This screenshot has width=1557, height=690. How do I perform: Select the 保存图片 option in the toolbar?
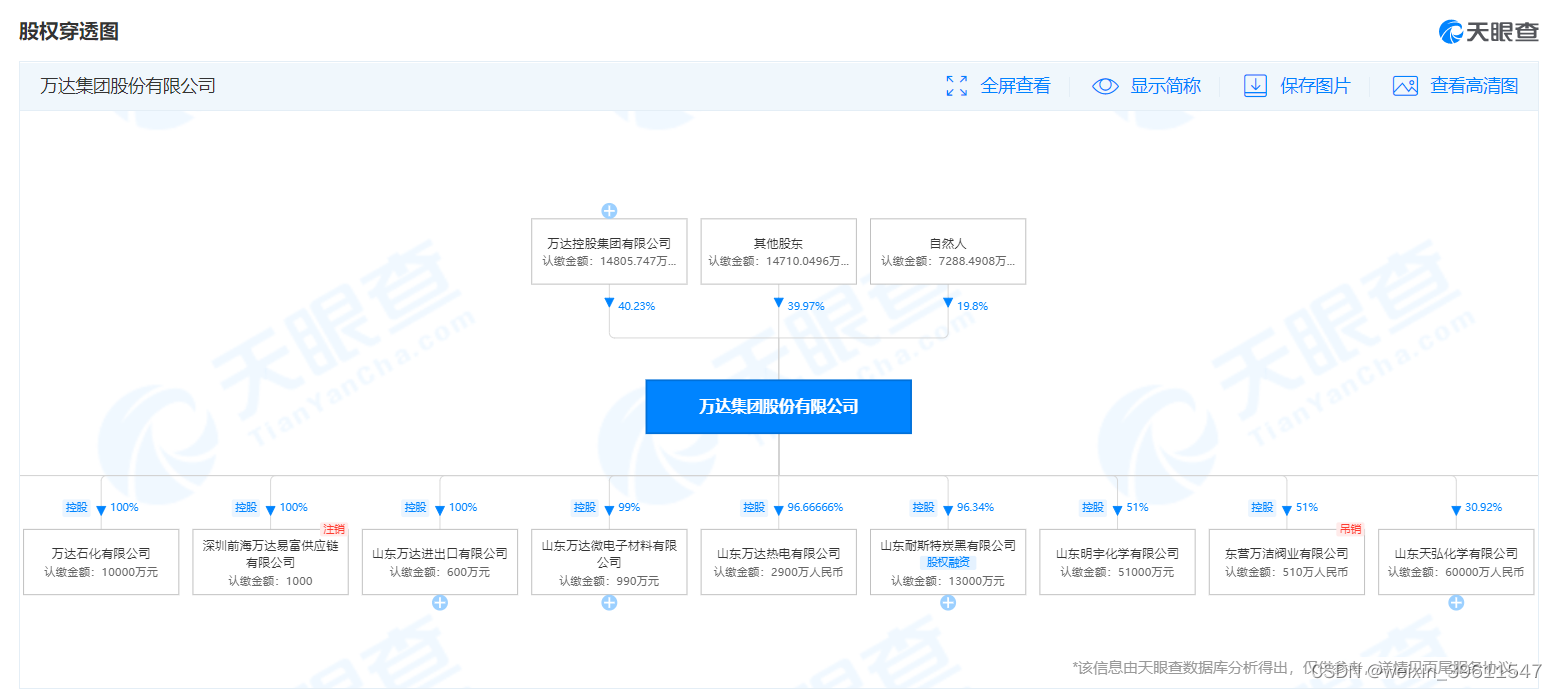[1315, 86]
